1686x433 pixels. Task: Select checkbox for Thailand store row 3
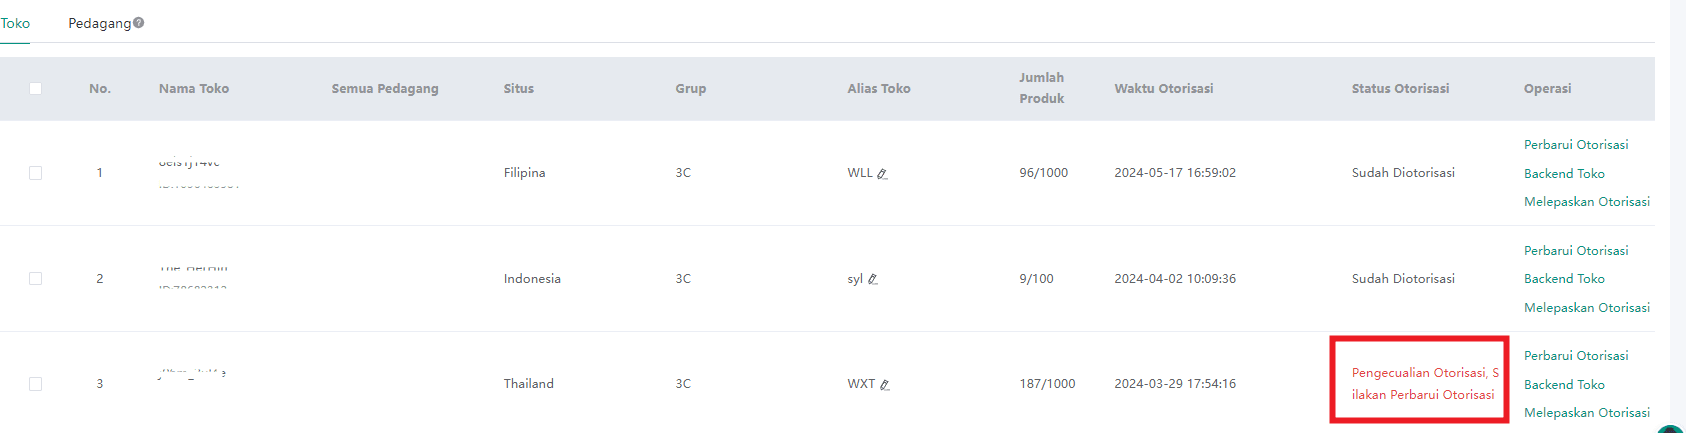click(x=36, y=384)
